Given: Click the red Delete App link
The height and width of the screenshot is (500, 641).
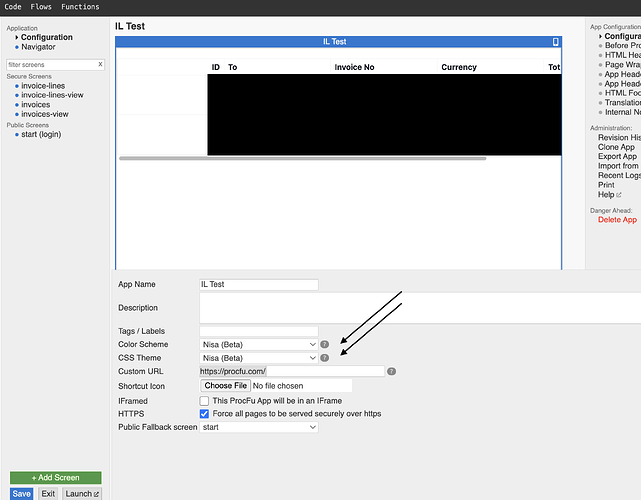Looking at the screenshot, I should [x=617, y=220].
